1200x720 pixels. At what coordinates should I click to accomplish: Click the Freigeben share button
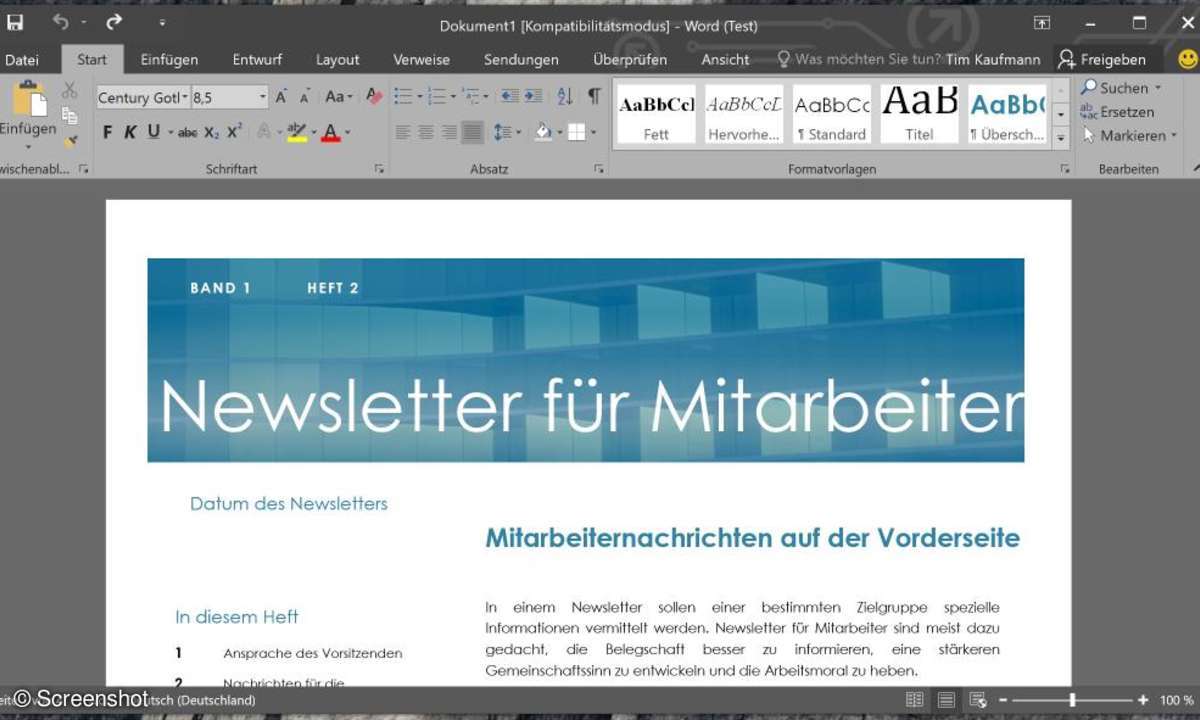click(1102, 60)
